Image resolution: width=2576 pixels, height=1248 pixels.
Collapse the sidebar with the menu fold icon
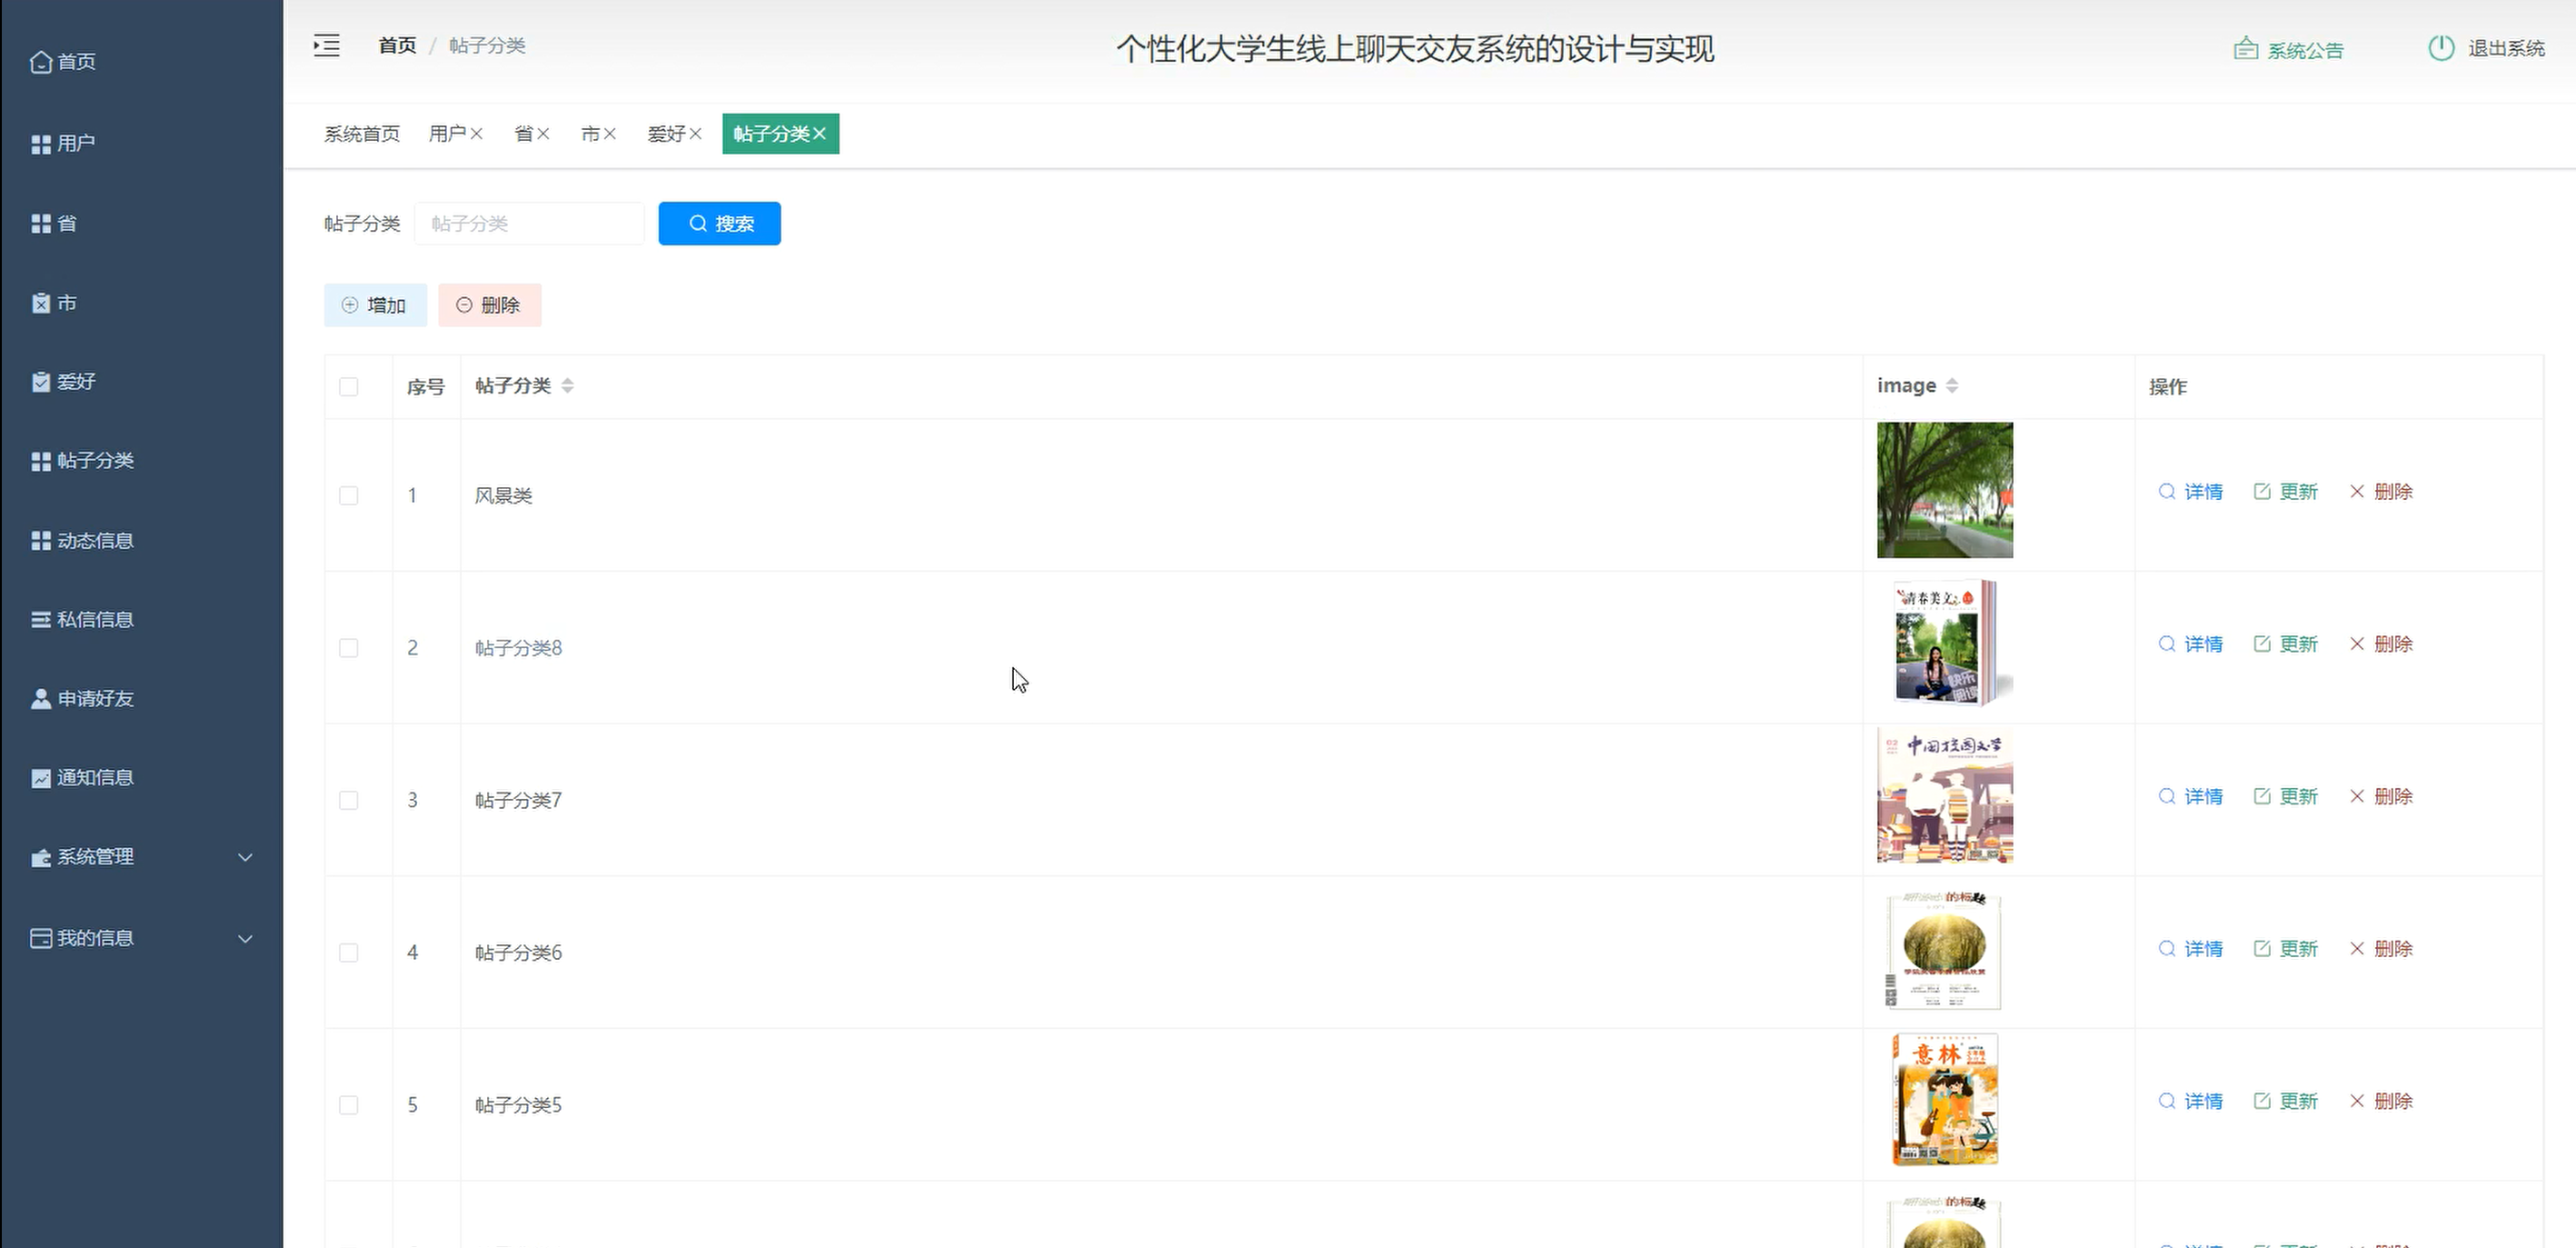[x=327, y=46]
